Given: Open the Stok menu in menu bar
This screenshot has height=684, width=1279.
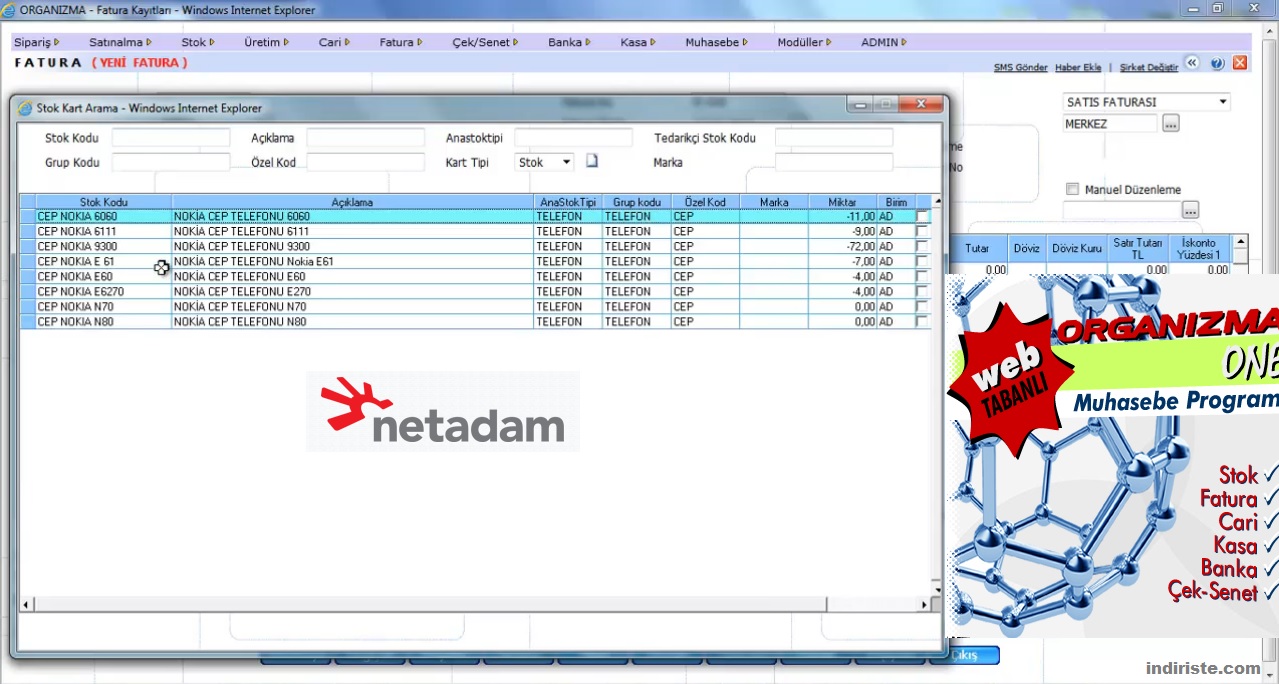Looking at the screenshot, I should point(198,42).
